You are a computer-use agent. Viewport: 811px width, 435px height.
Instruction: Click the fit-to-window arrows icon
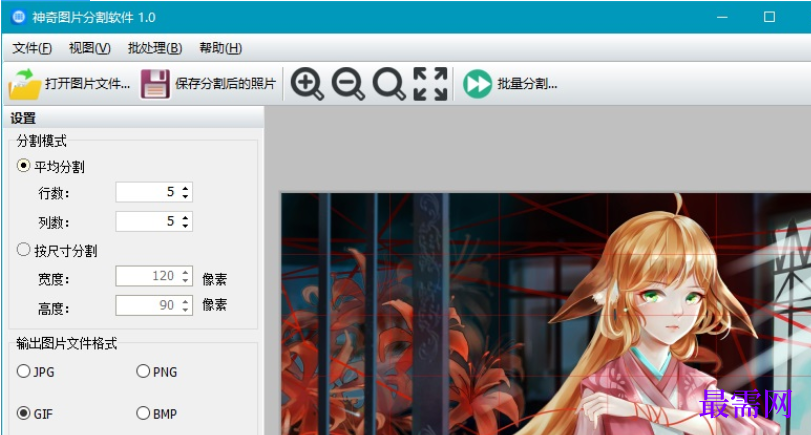point(430,84)
